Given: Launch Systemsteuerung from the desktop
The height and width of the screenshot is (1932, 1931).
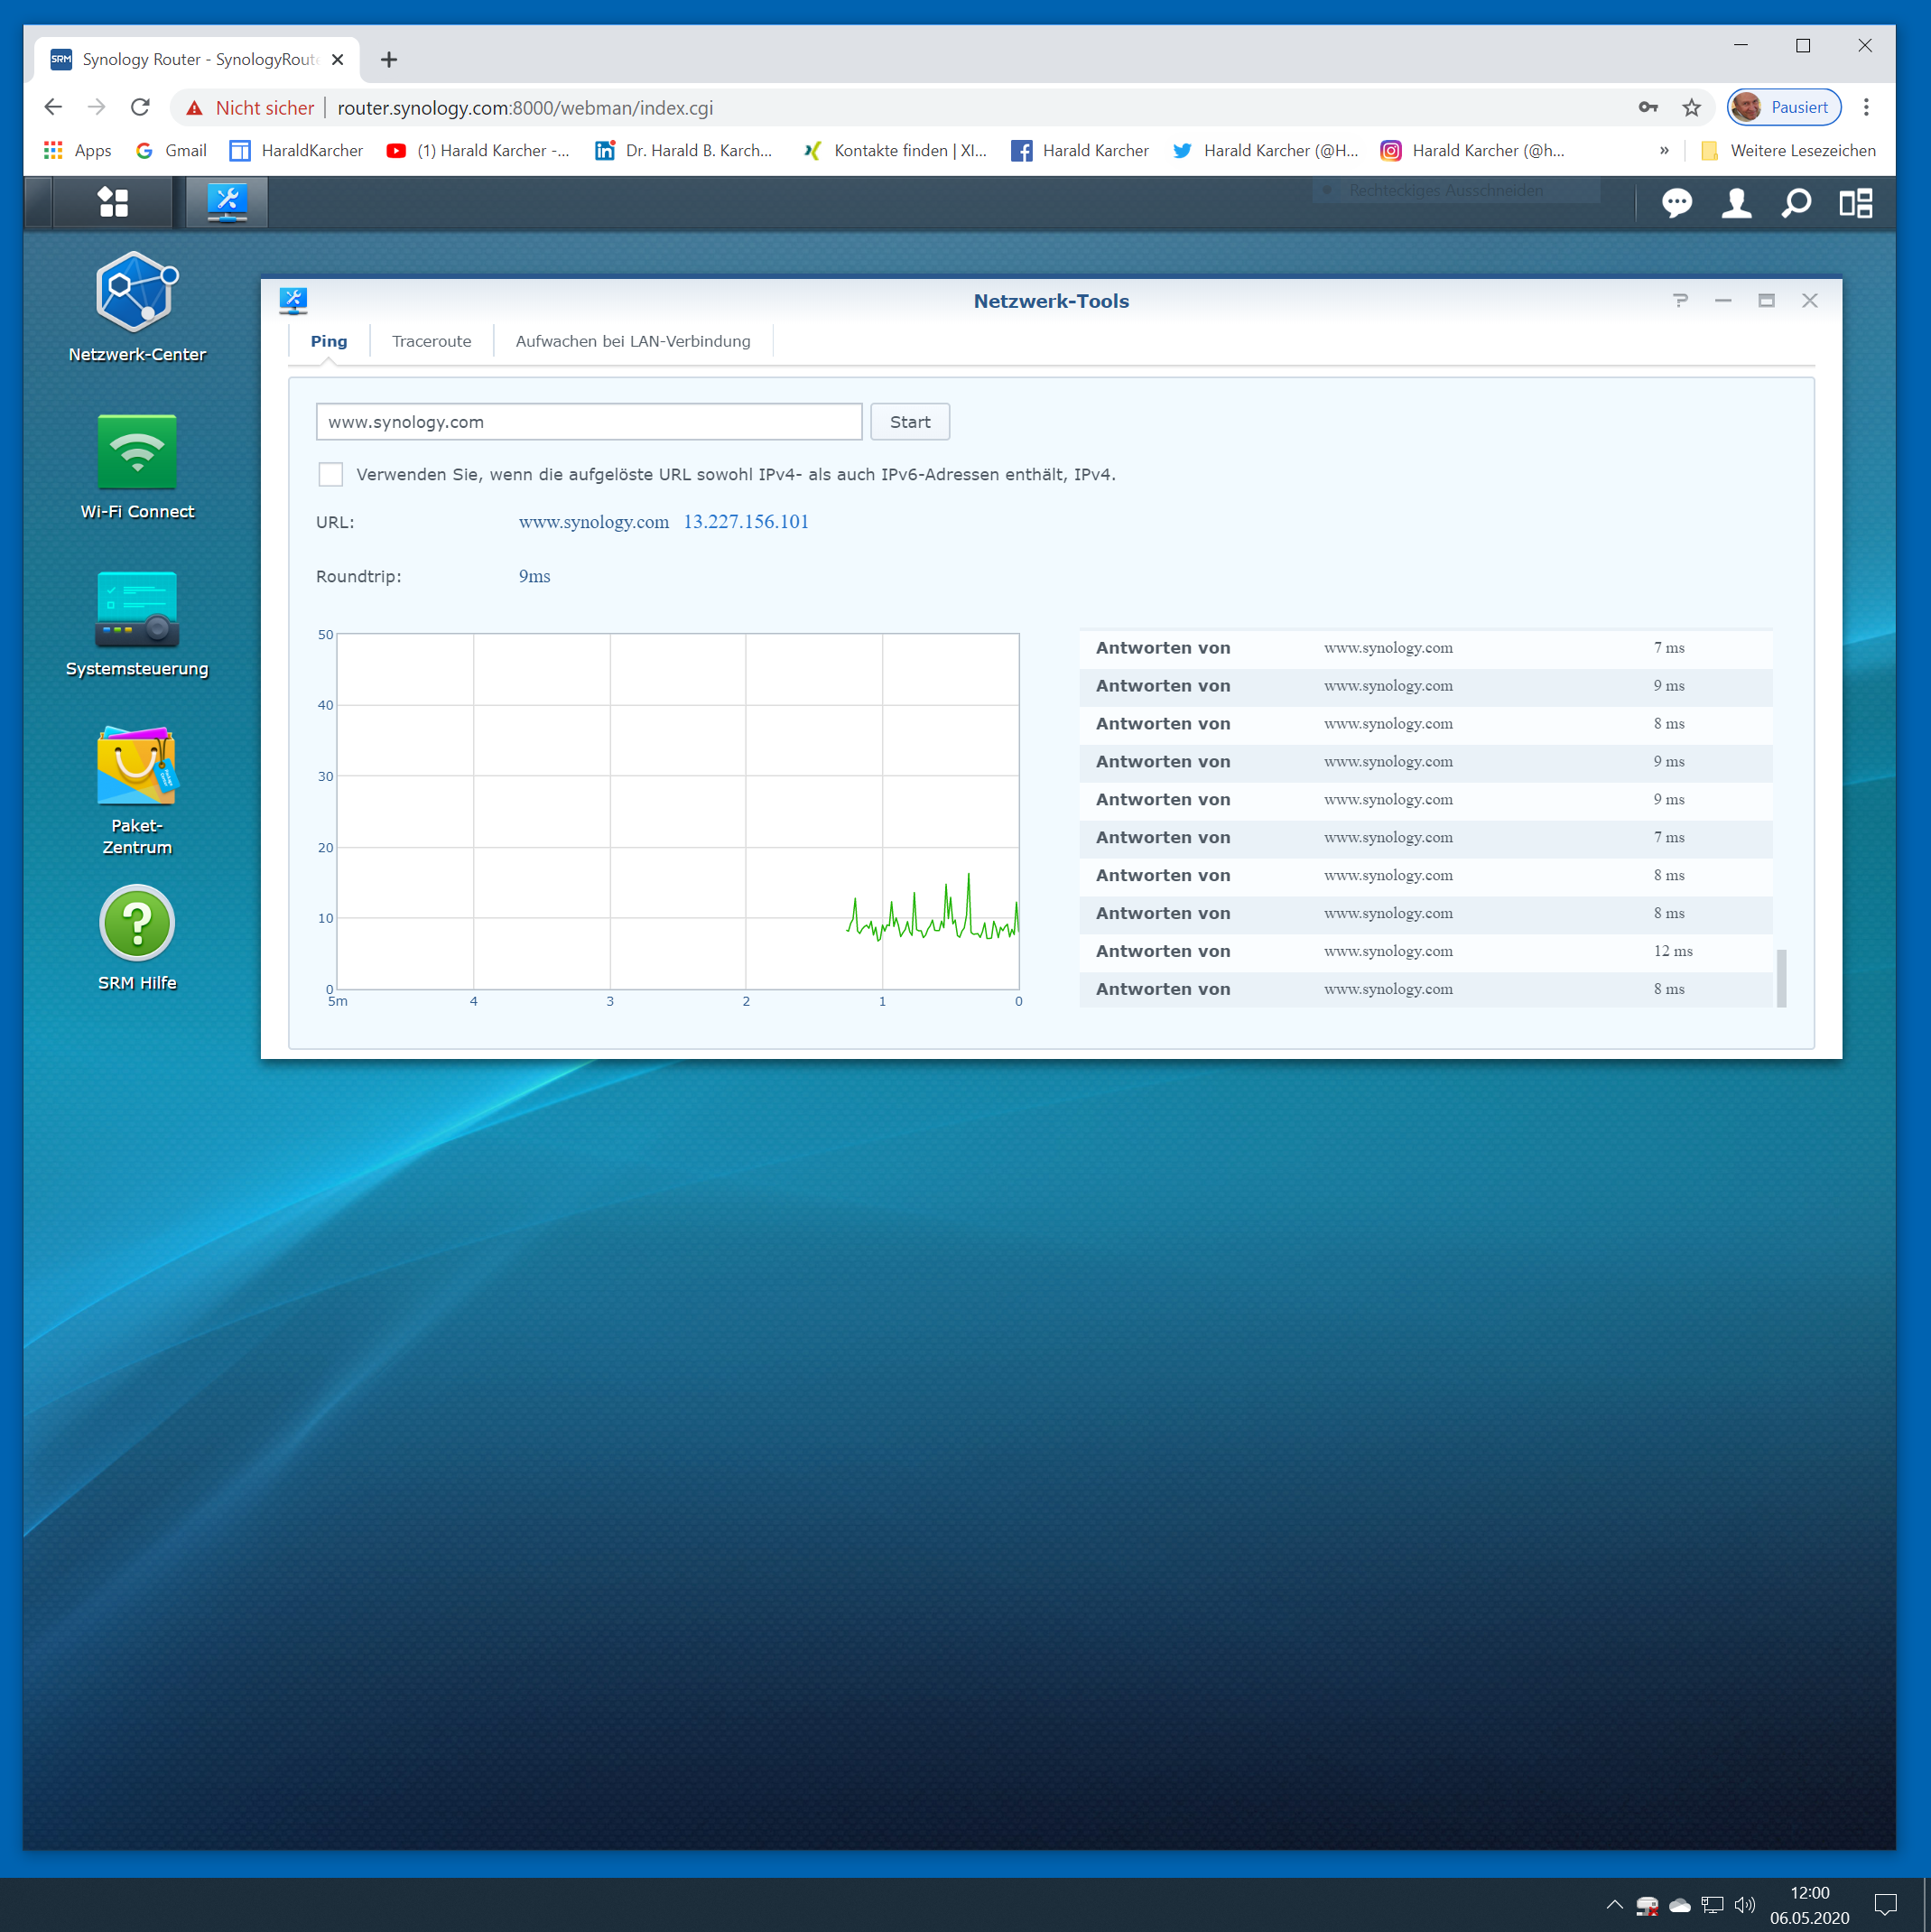Looking at the screenshot, I should pyautogui.click(x=137, y=609).
